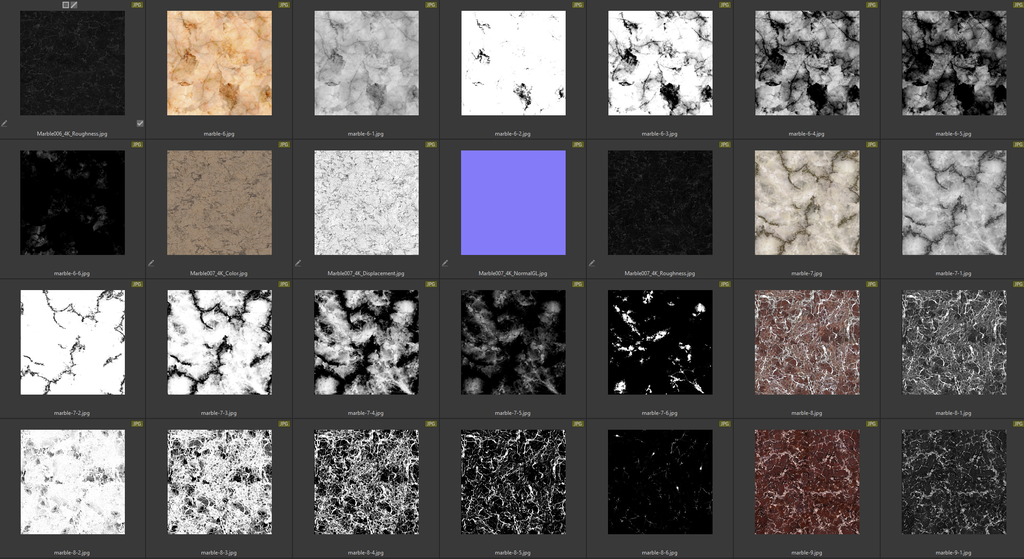This screenshot has height=559, width=1024.
Task: Click the file name Marble007_4K_Roughness.jpg
Action: click(660, 273)
